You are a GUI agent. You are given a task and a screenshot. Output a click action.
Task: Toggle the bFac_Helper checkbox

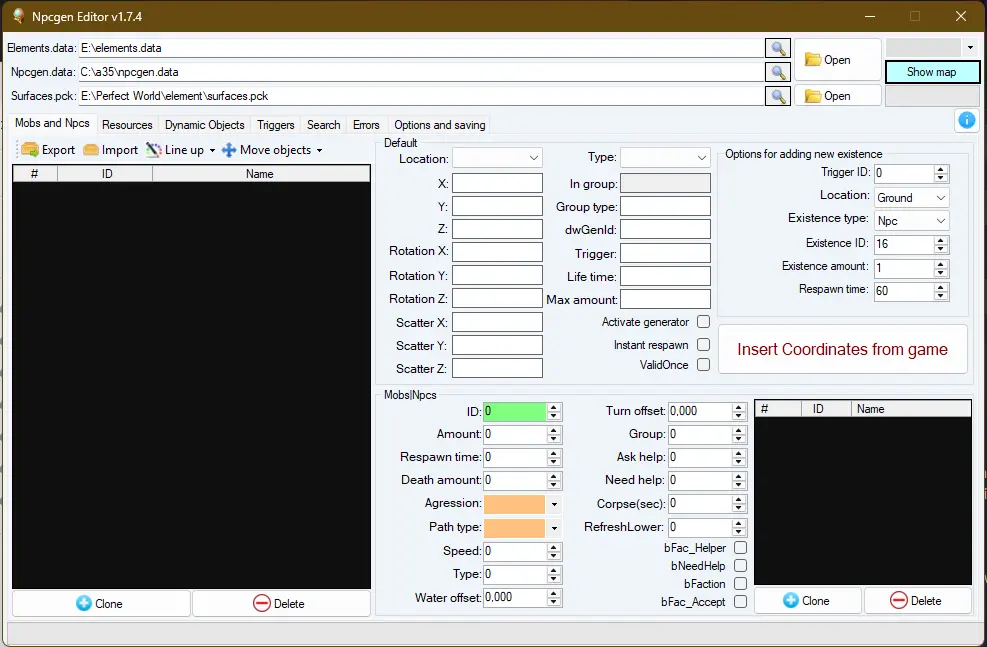pos(741,548)
